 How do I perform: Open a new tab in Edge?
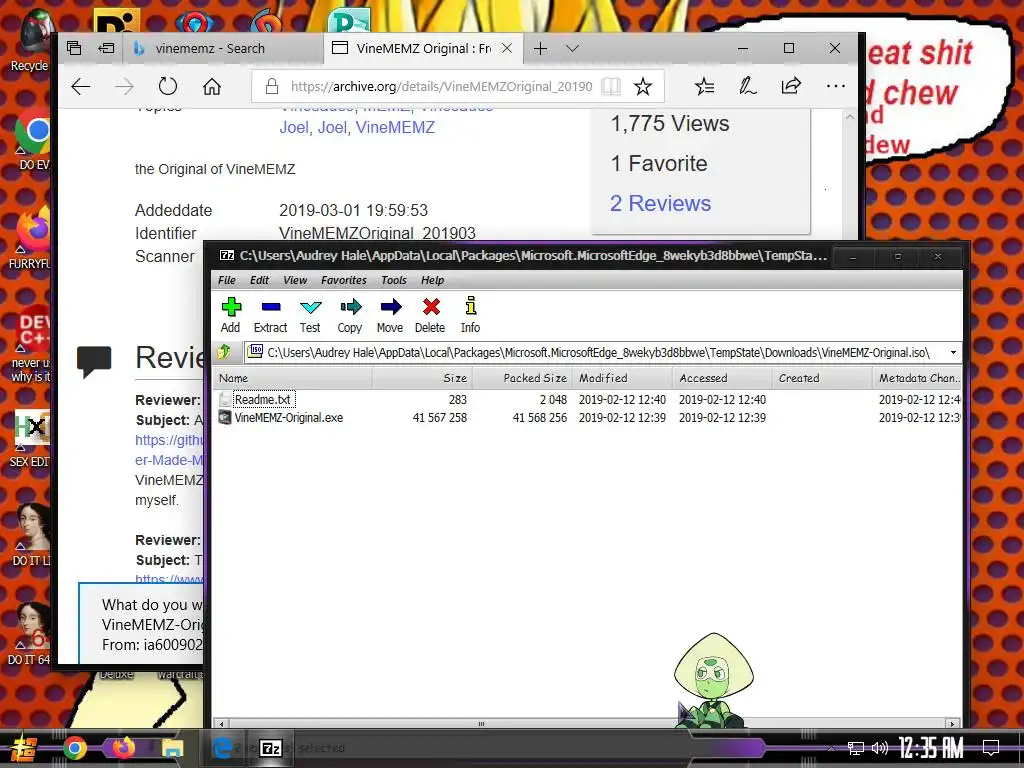click(x=540, y=48)
